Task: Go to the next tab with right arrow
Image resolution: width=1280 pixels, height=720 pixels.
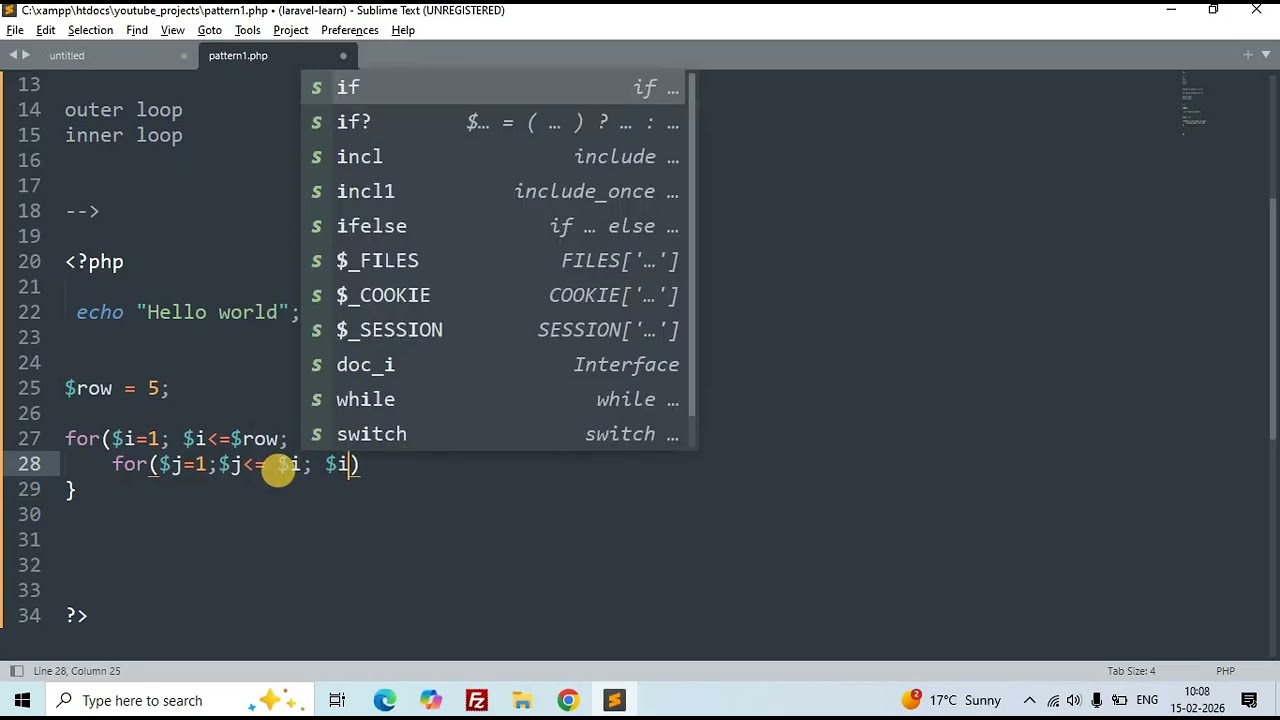Action: (26, 55)
